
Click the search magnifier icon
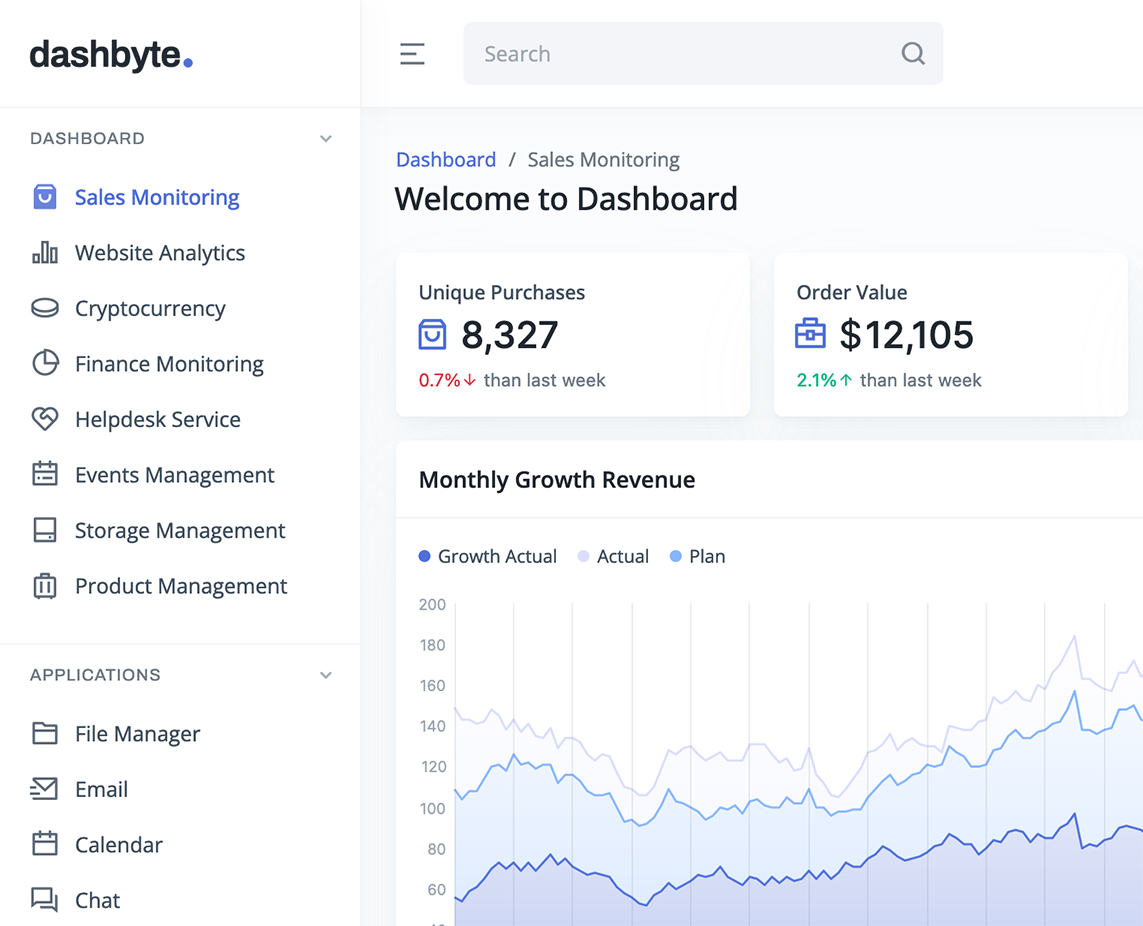pos(912,54)
